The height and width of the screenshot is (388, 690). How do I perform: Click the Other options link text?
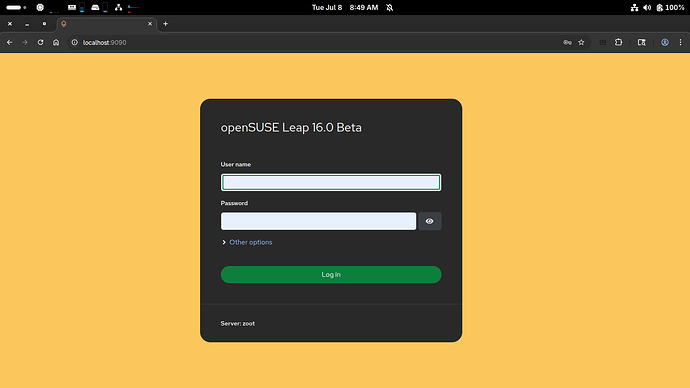pyautogui.click(x=251, y=242)
